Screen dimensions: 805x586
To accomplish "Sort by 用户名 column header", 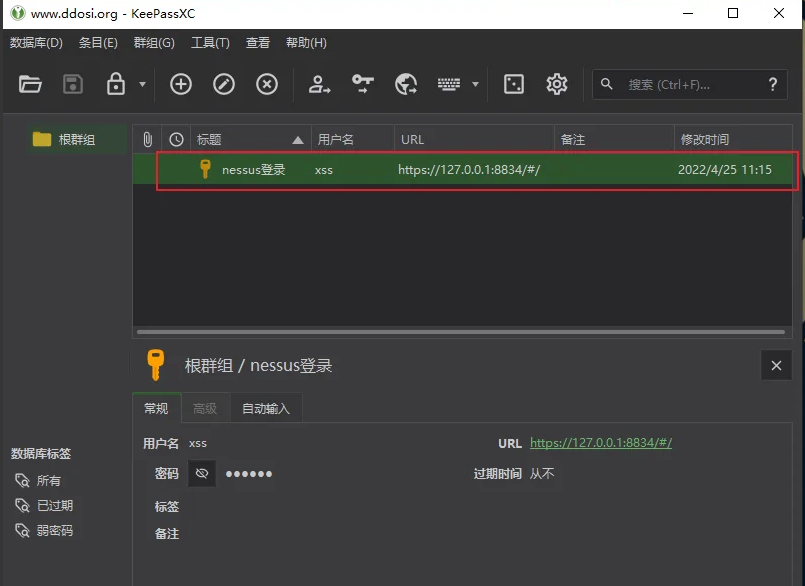I will [353, 139].
